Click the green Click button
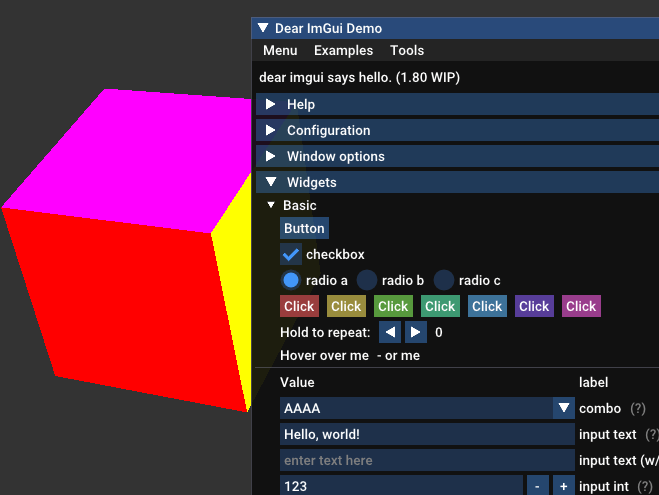Viewport: 659px width, 495px height. tap(393, 306)
